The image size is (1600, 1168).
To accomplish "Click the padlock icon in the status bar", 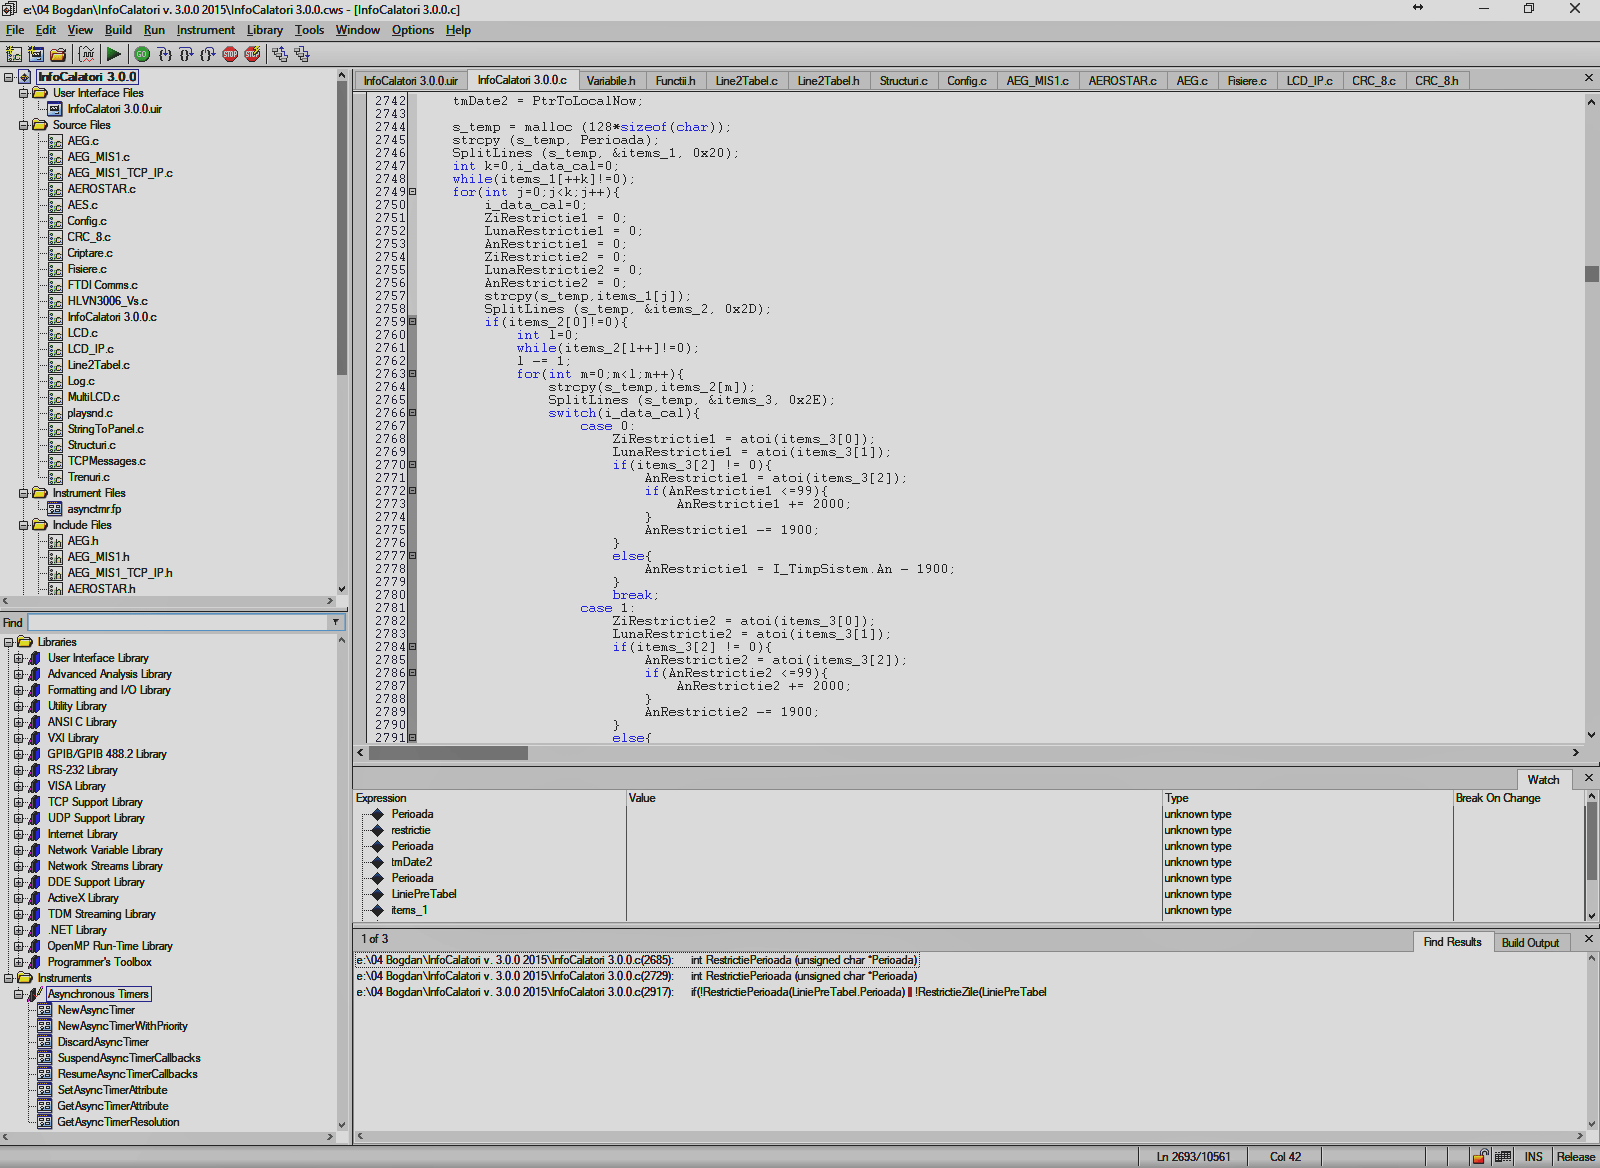I will (x=1481, y=1157).
